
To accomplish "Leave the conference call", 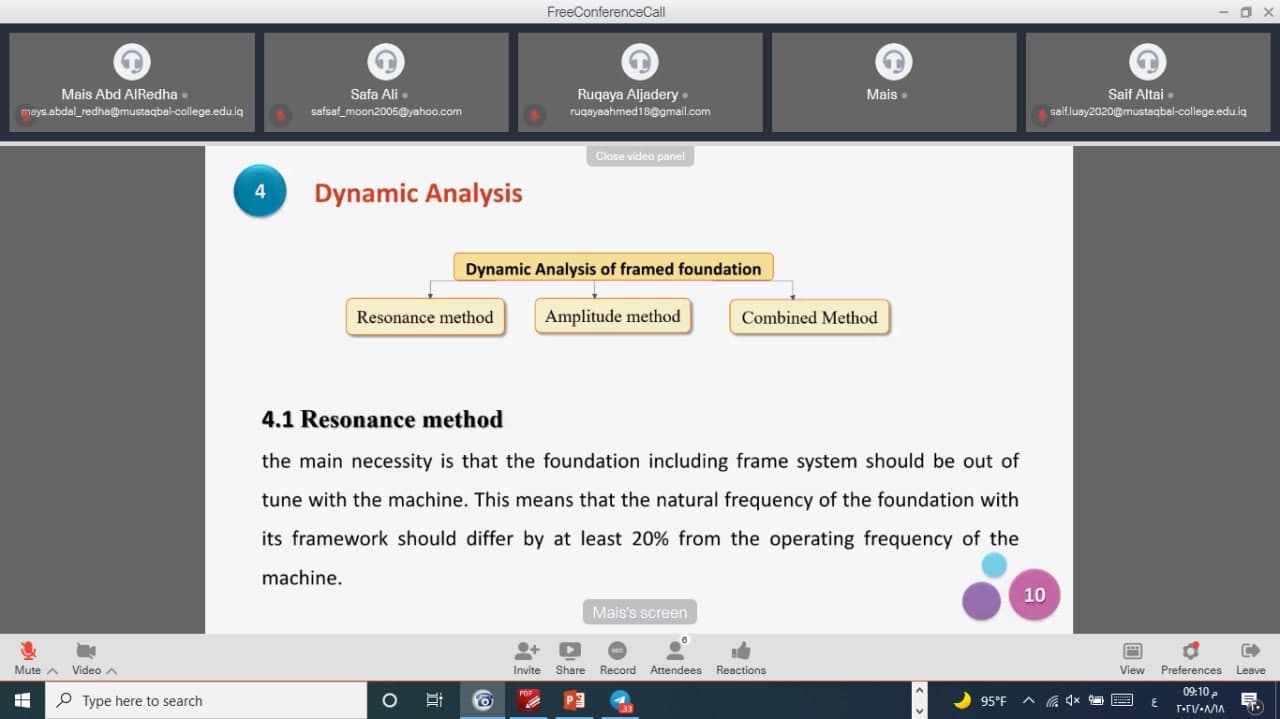I will [x=1250, y=652].
